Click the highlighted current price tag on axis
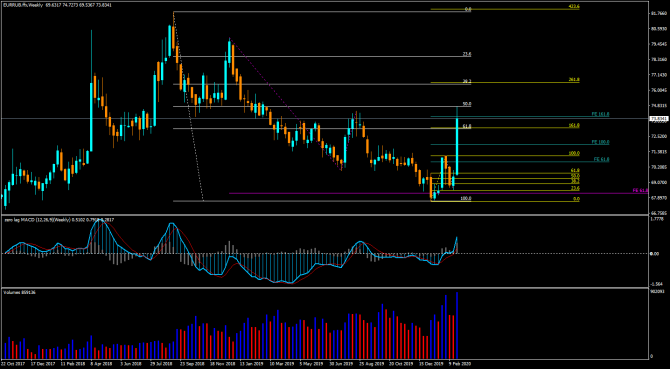The image size is (670, 369). pos(657,118)
